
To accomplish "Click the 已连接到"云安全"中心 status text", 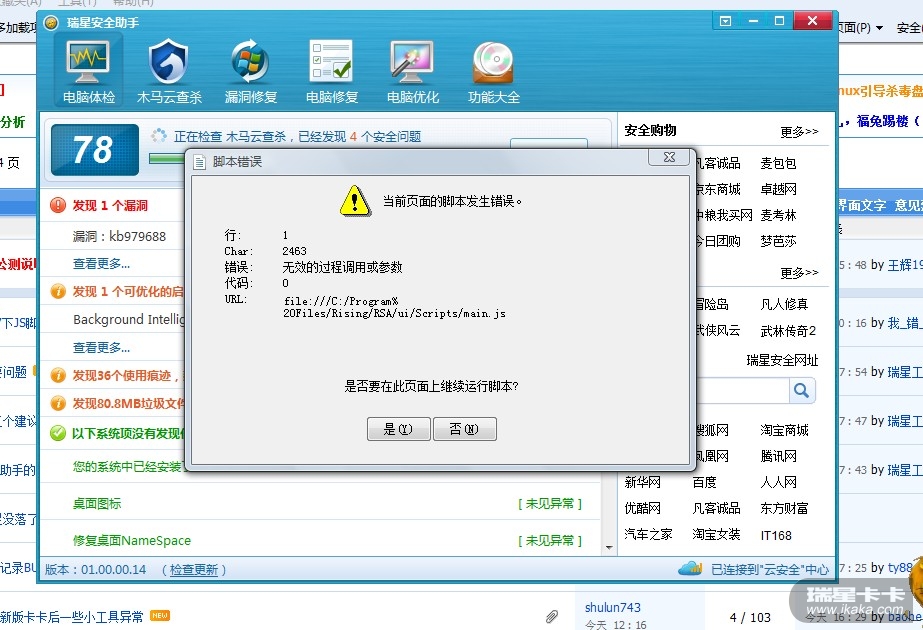I will click(770, 569).
